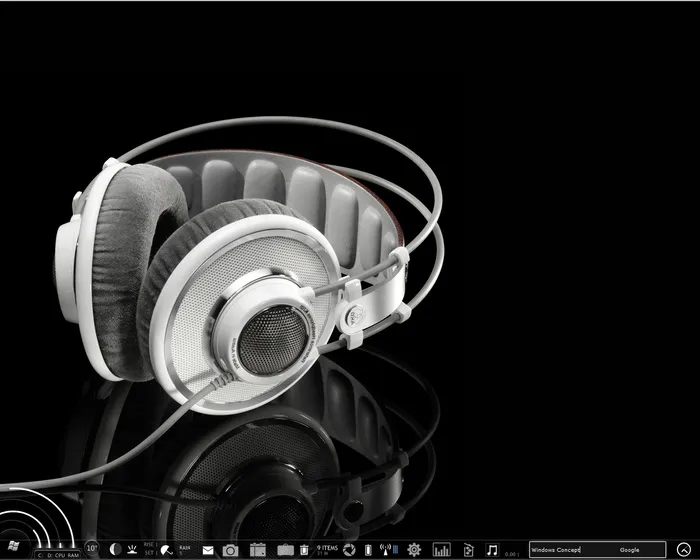Expand the dock with the up-arrow circle
700x560 pixels.
tap(684, 550)
